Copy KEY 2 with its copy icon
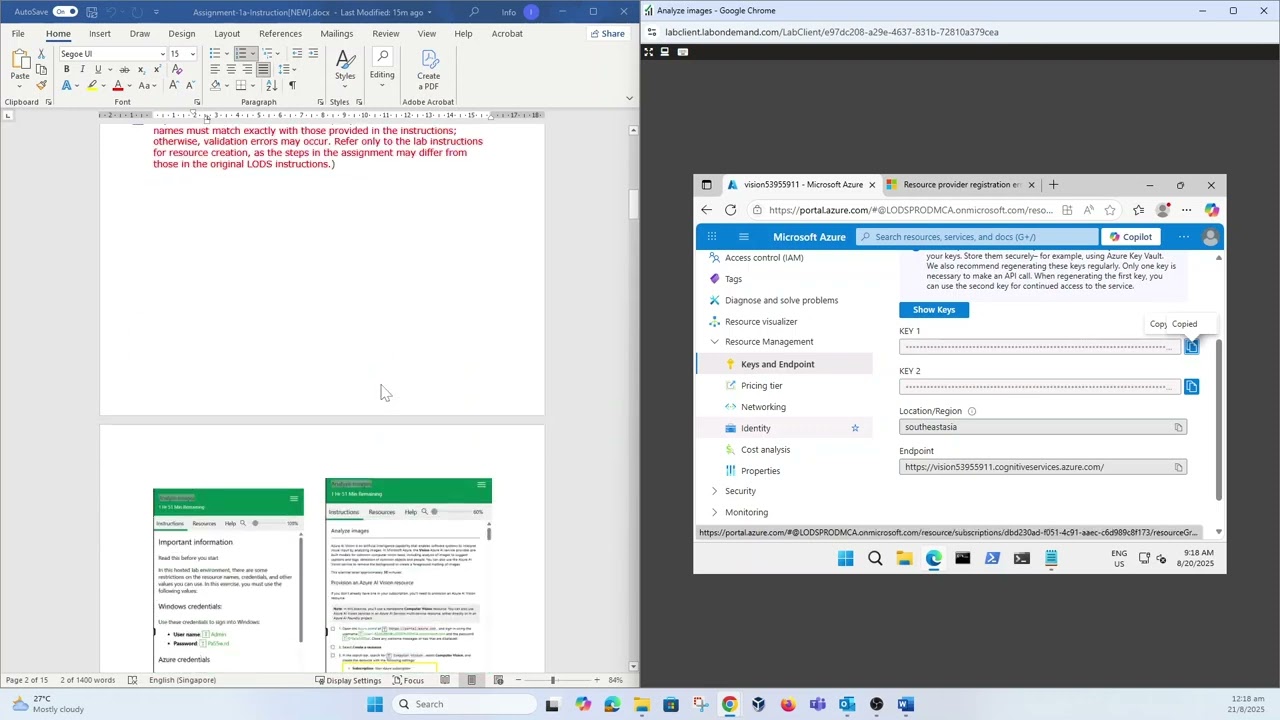 coord(1192,387)
